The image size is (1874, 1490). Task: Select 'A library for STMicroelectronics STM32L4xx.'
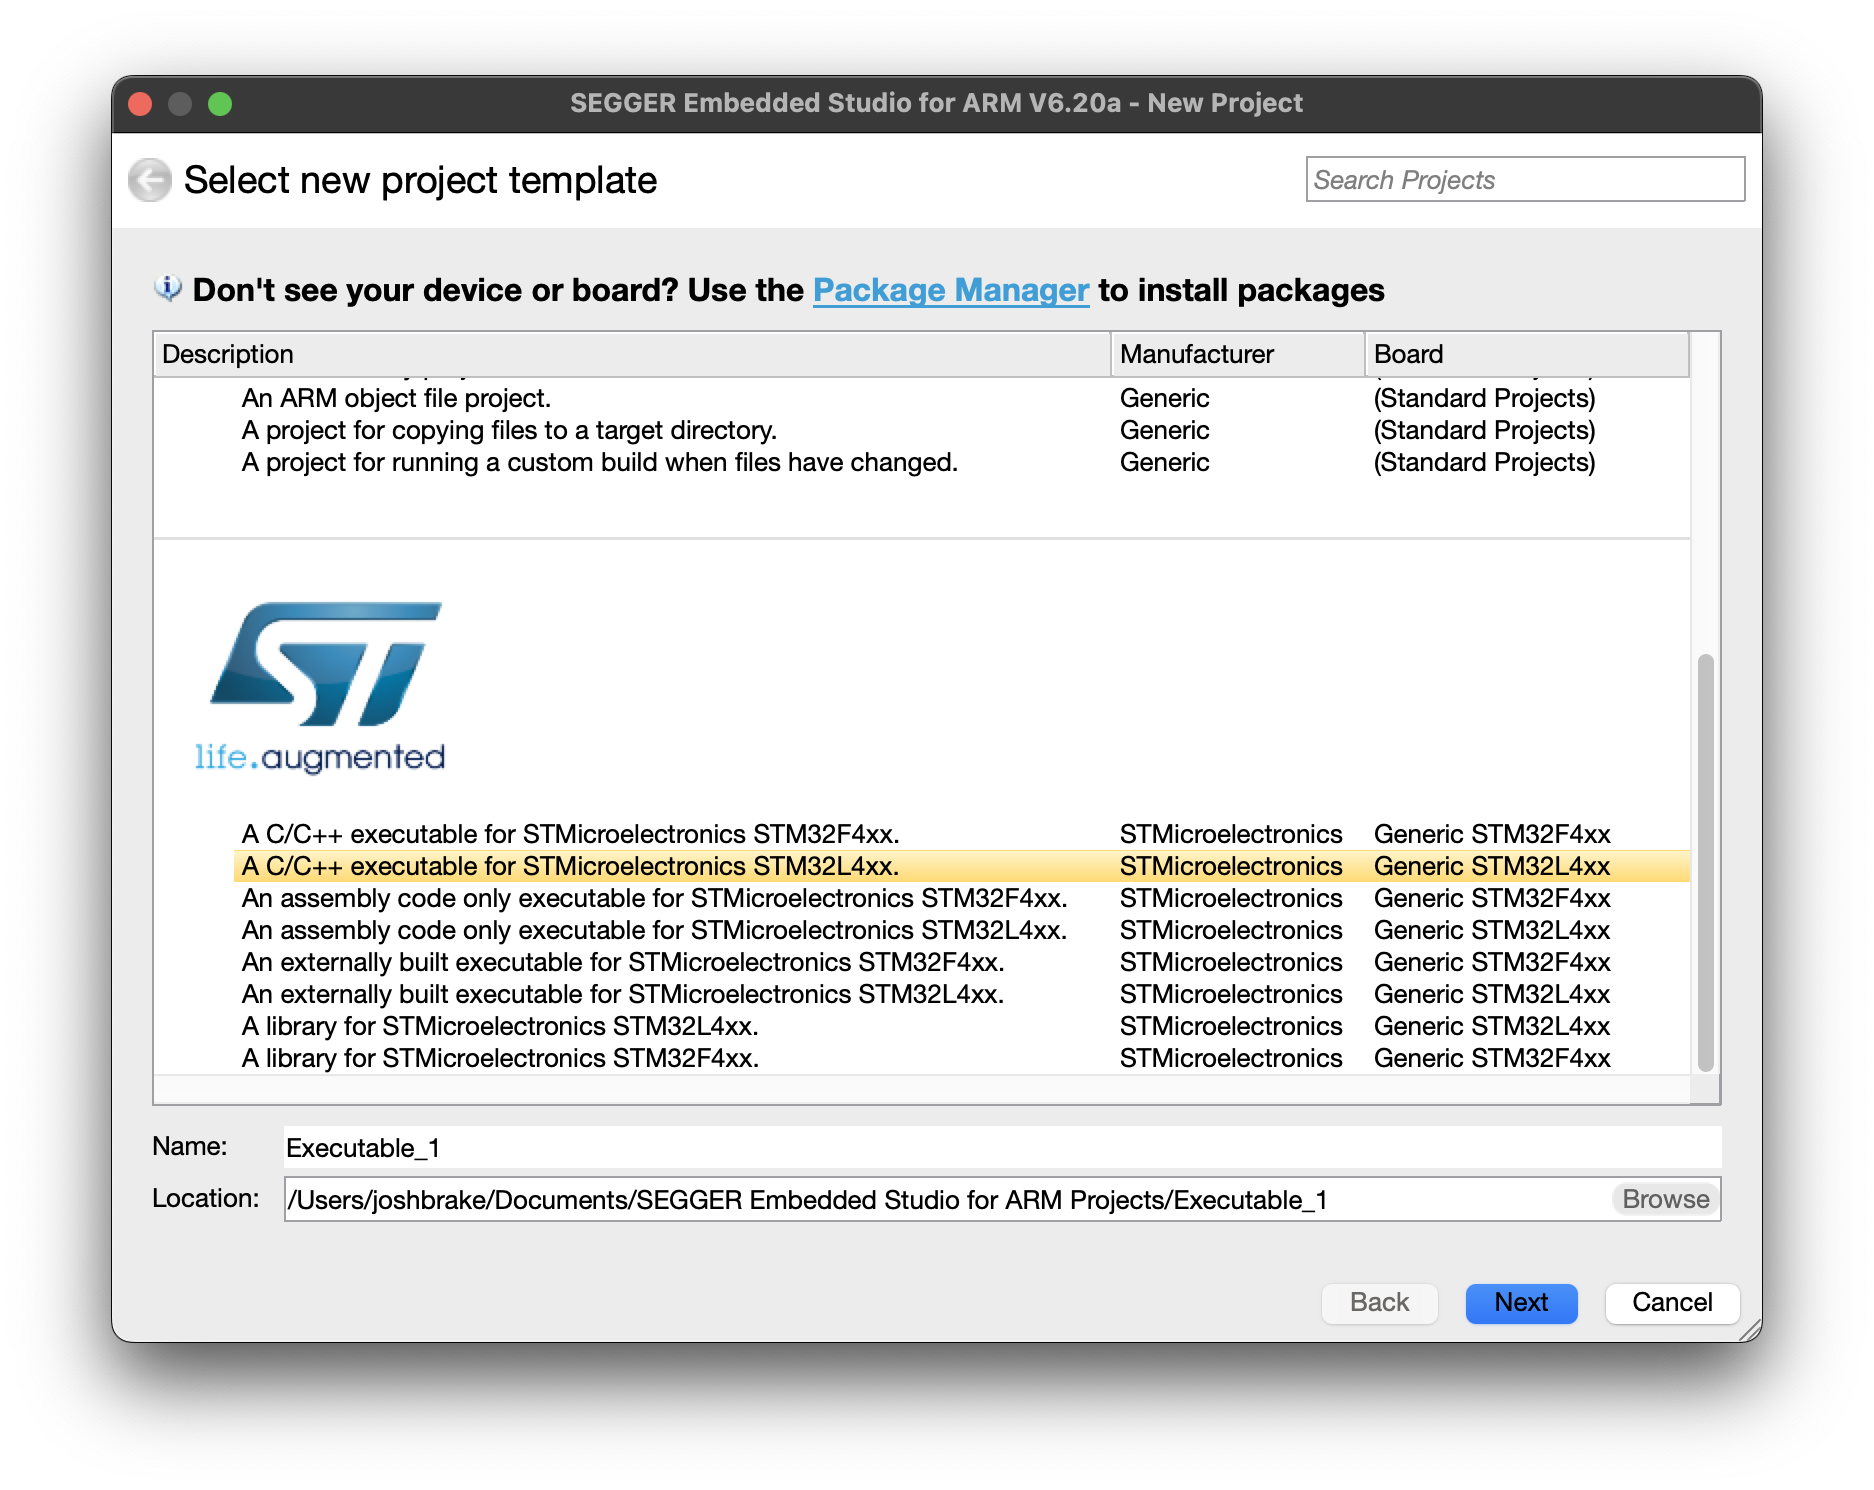[x=500, y=1026]
